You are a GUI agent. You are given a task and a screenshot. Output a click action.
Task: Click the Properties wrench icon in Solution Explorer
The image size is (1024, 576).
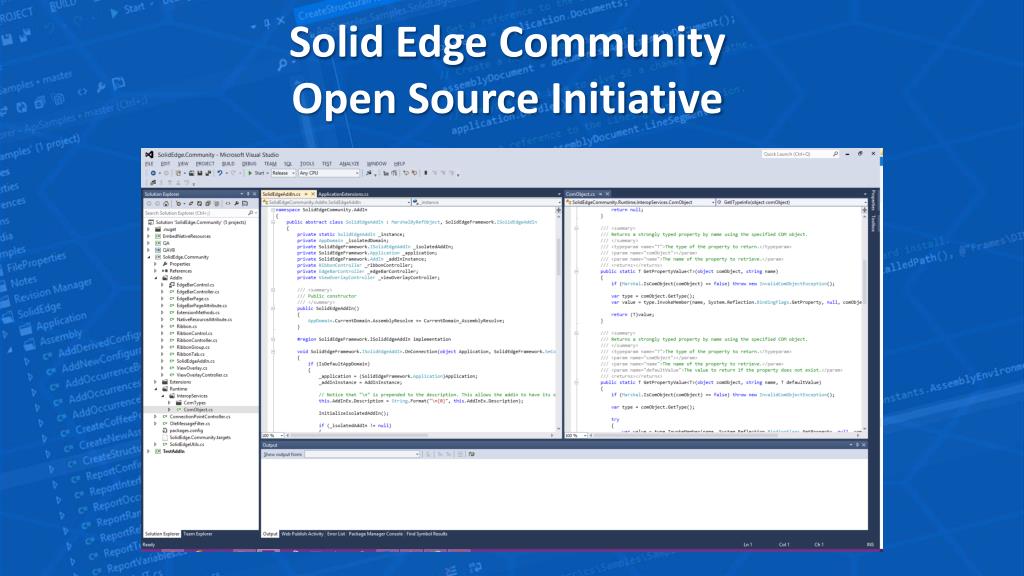pos(236,204)
